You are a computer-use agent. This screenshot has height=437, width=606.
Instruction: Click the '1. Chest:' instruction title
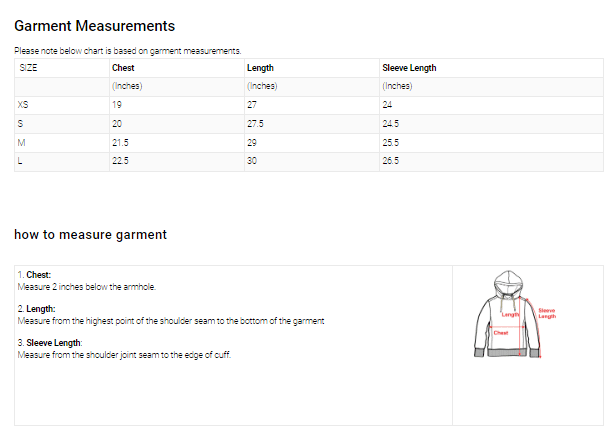pyautogui.click(x=35, y=275)
